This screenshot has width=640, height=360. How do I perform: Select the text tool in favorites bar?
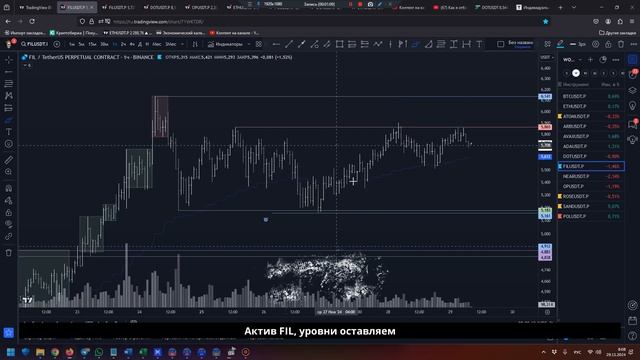point(479,44)
